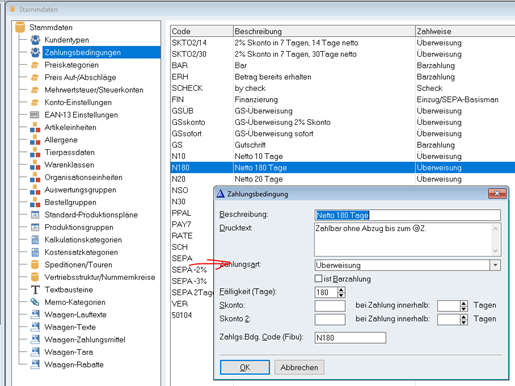This screenshot has height=386, width=515.
Task: Click the Mehrwertsteuer/Steuerkonten icon
Action: coord(35,90)
